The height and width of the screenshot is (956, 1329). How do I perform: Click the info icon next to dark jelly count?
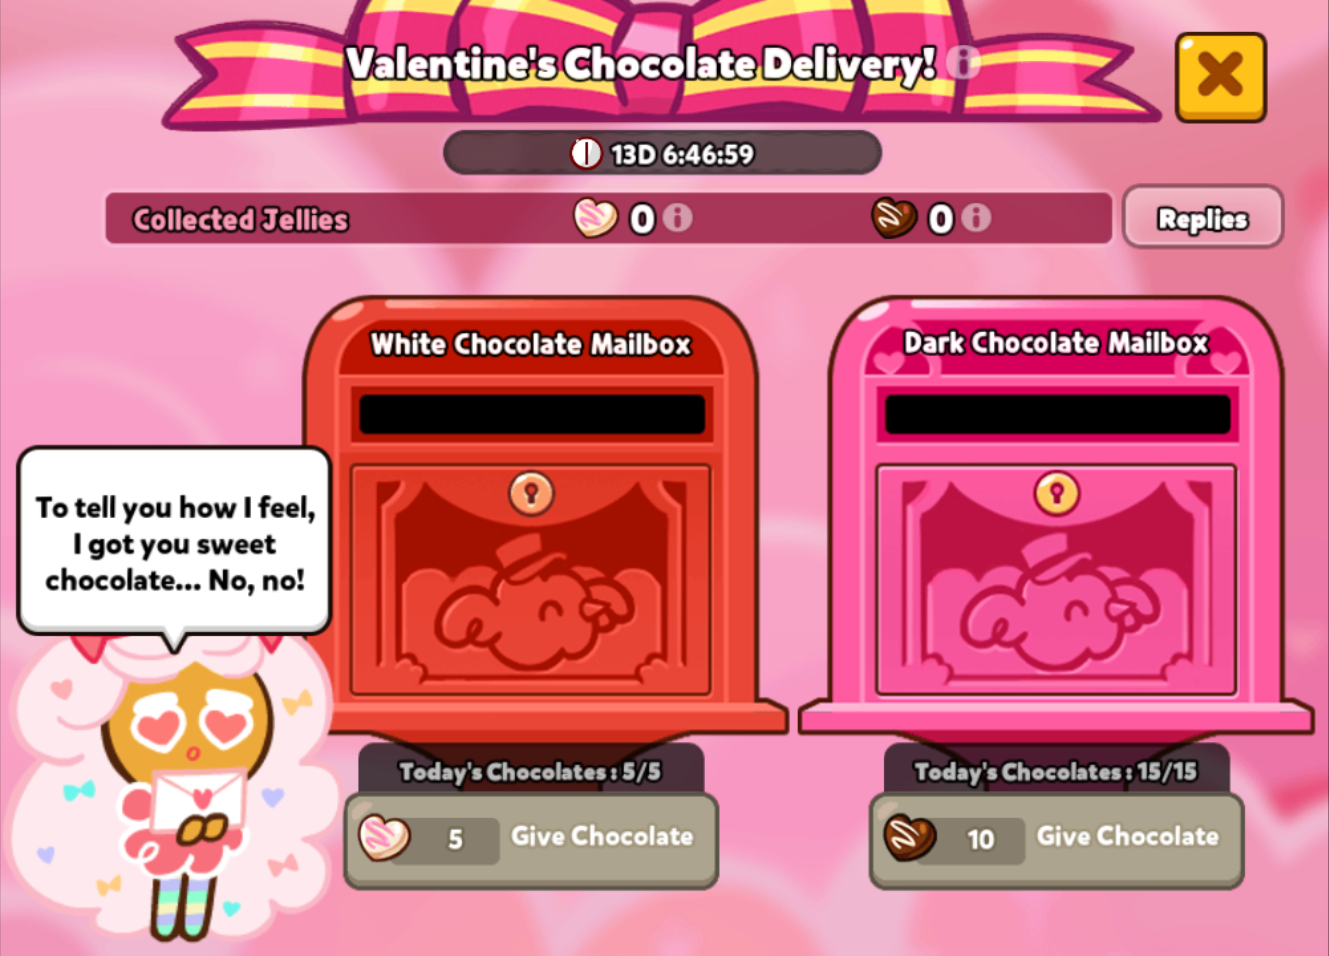point(976,217)
